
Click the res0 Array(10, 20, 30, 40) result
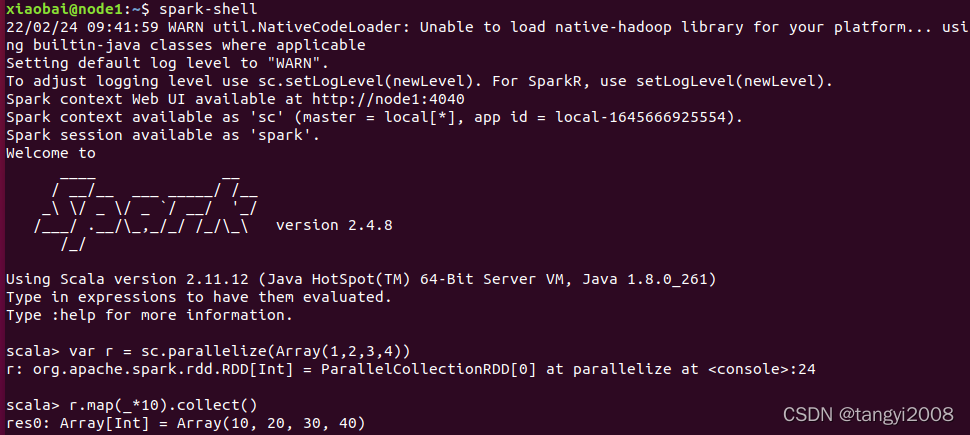186,424
